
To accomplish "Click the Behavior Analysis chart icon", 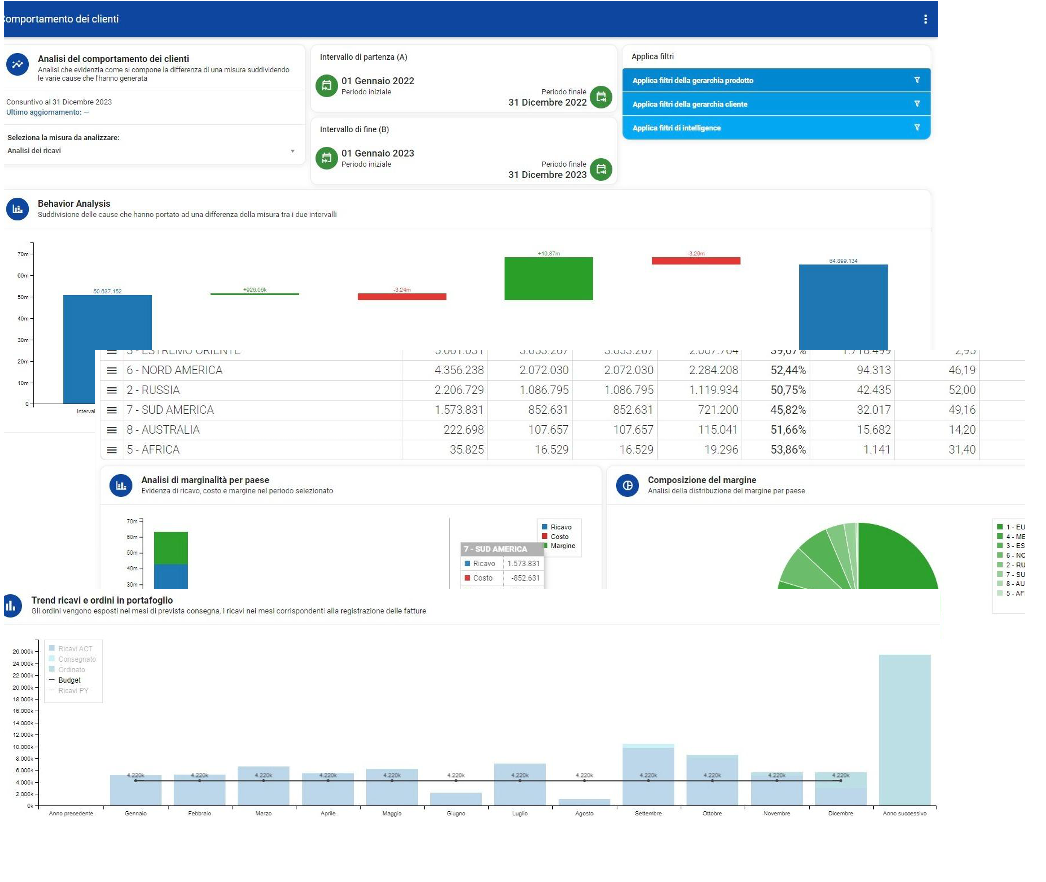I will click(17, 209).
